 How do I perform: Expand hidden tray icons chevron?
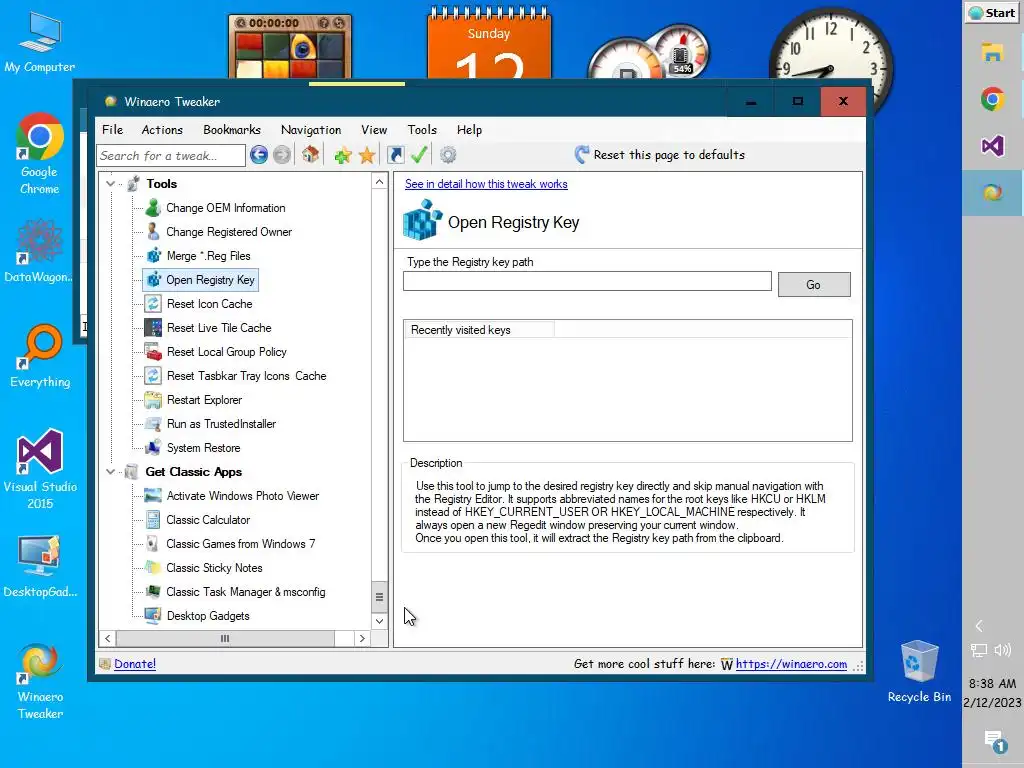point(979,626)
